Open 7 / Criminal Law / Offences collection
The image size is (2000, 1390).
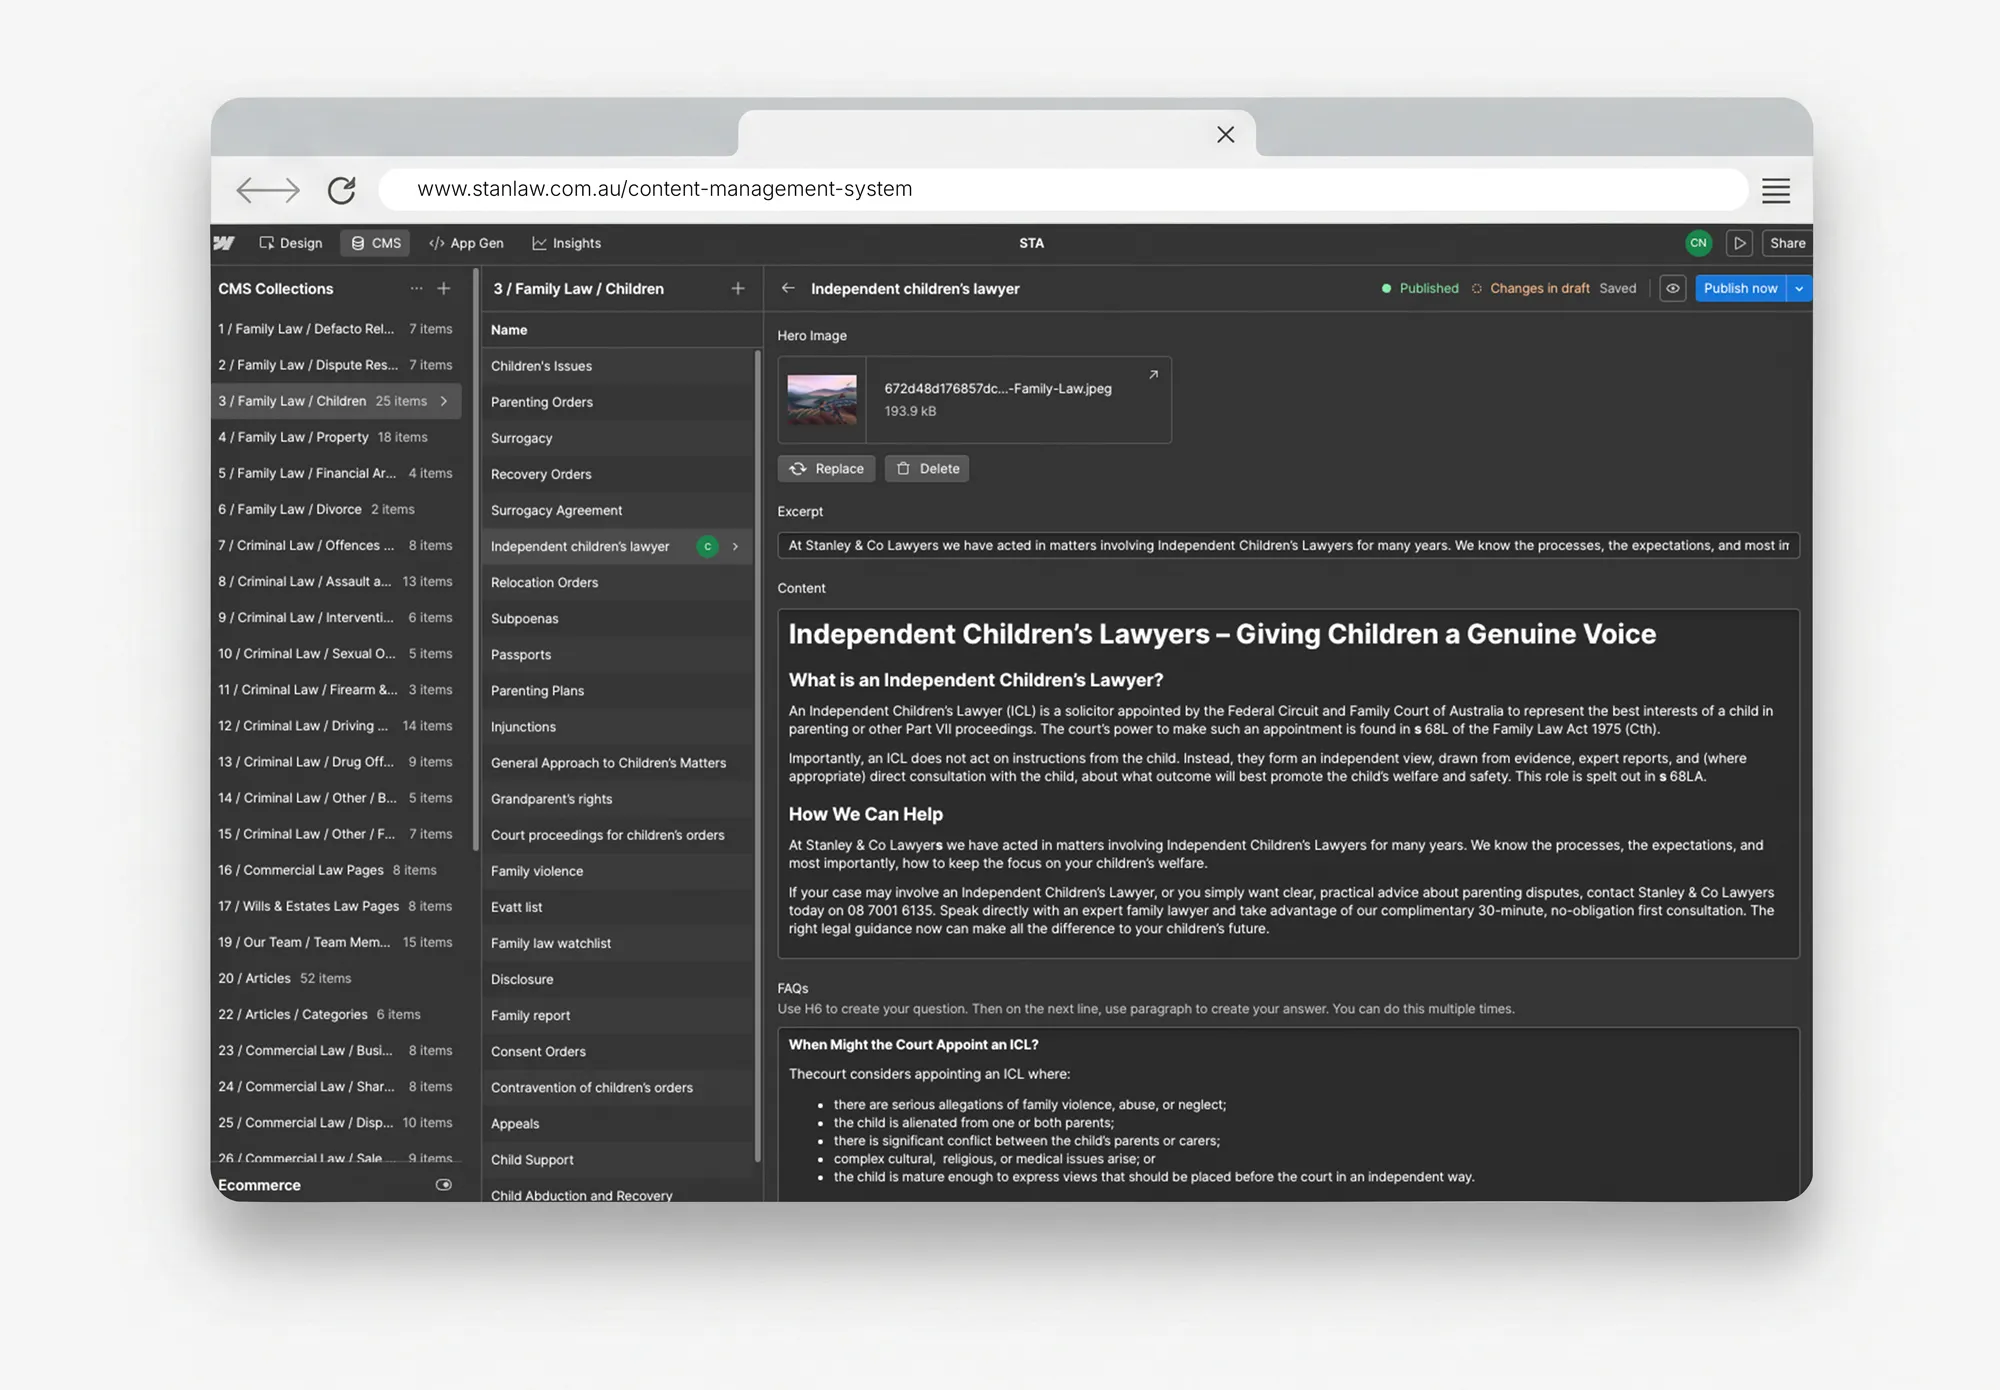point(336,545)
